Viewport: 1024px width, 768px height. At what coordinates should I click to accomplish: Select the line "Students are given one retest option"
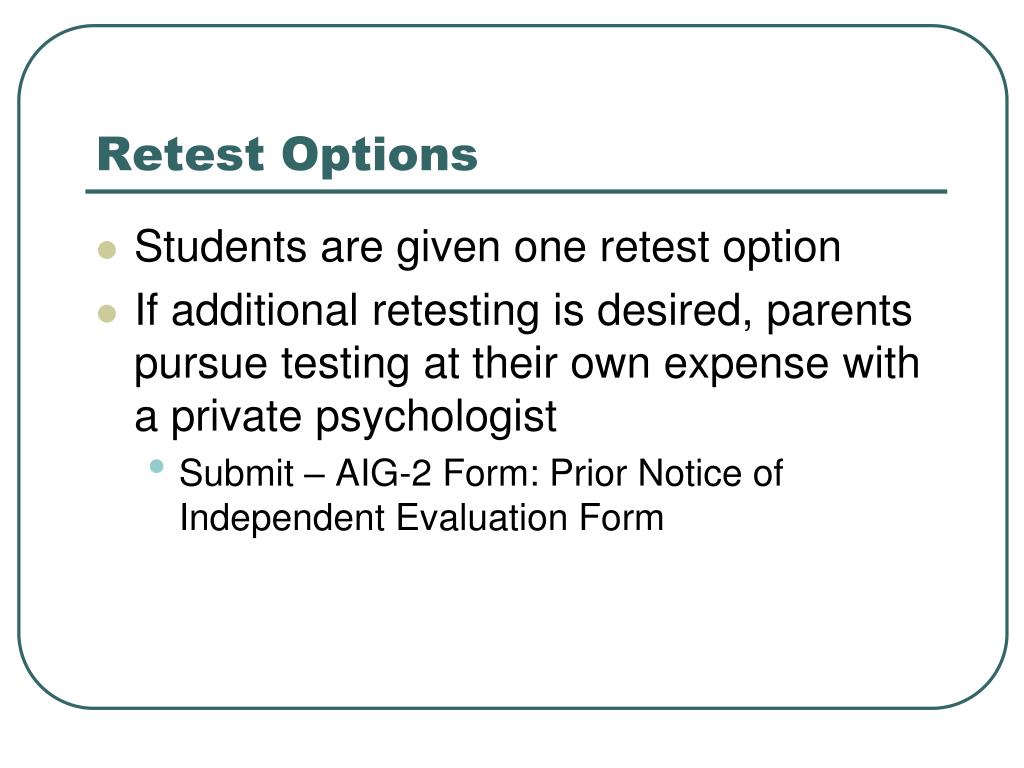(x=488, y=248)
